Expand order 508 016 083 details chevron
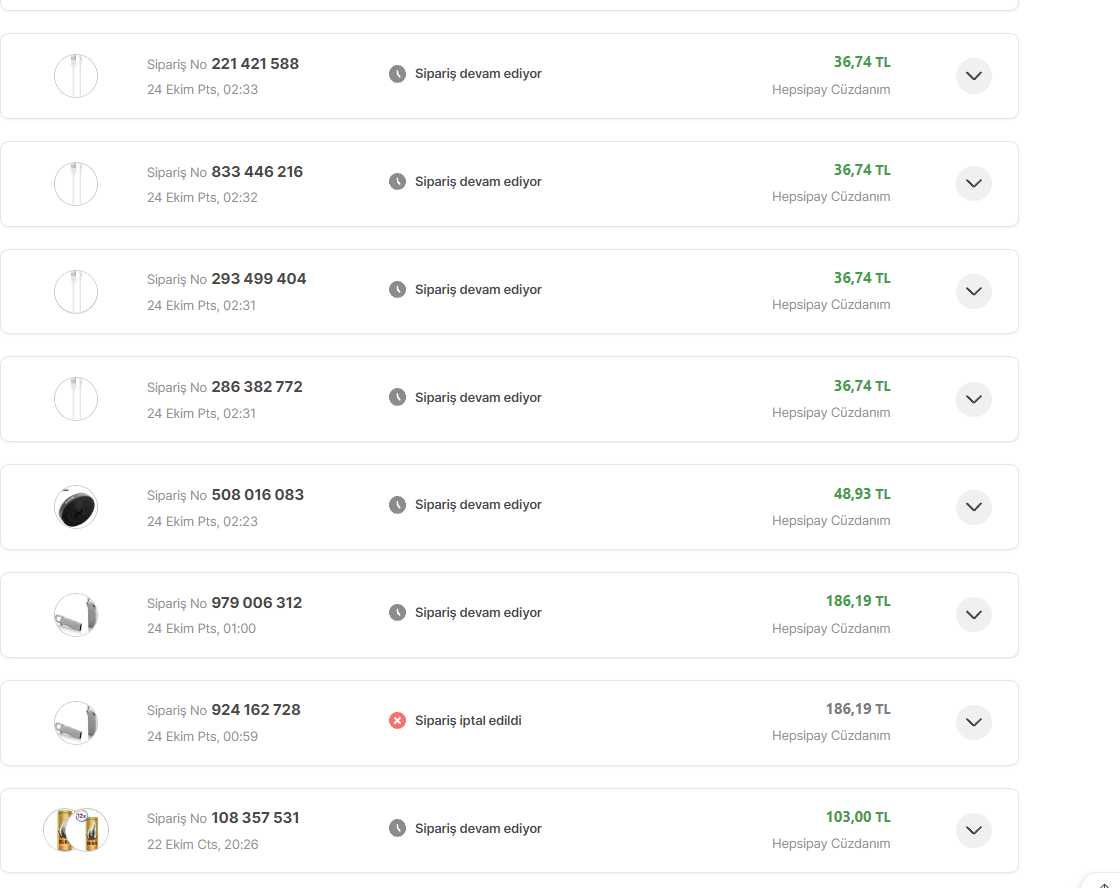Image resolution: width=1120 pixels, height=888 pixels. point(973,507)
